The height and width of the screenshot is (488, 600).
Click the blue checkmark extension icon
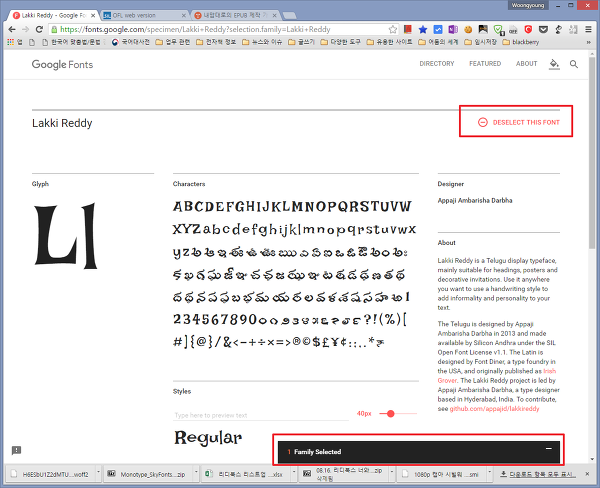[x=438, y=29]
